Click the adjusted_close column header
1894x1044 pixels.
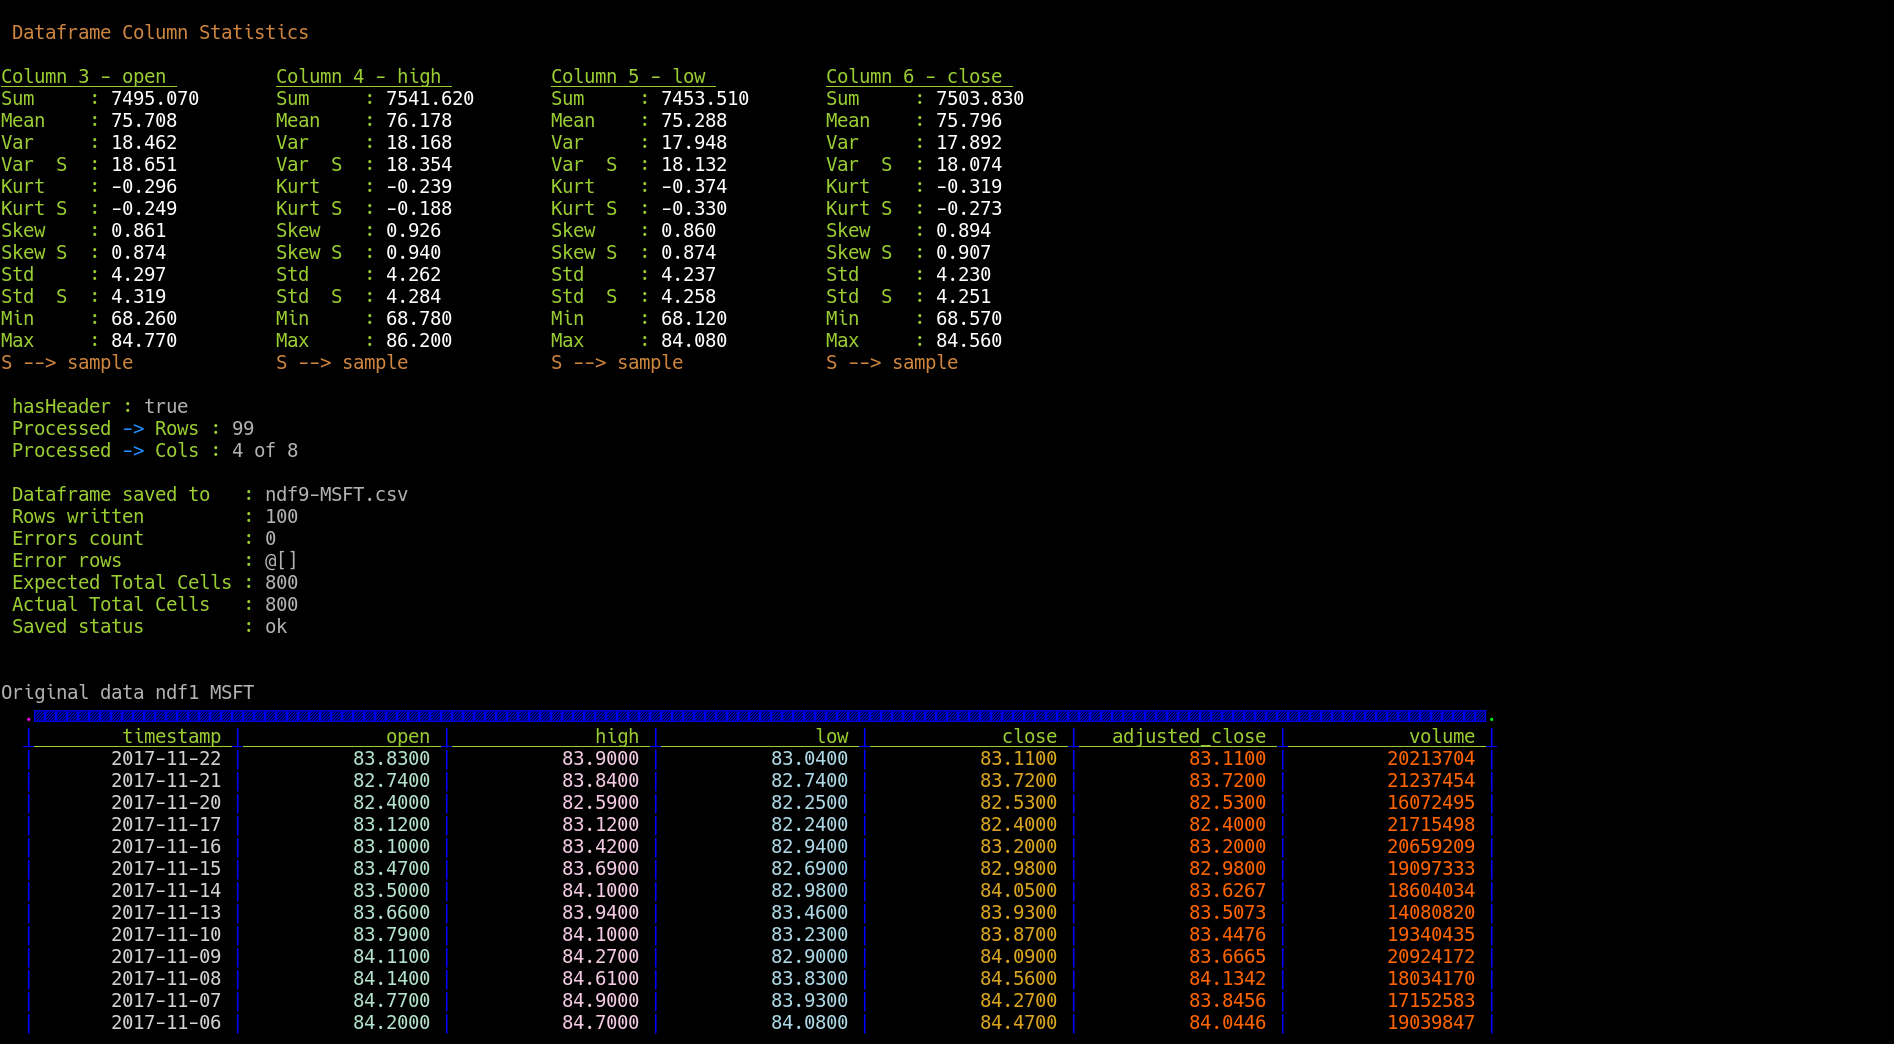pos(1189,736)
